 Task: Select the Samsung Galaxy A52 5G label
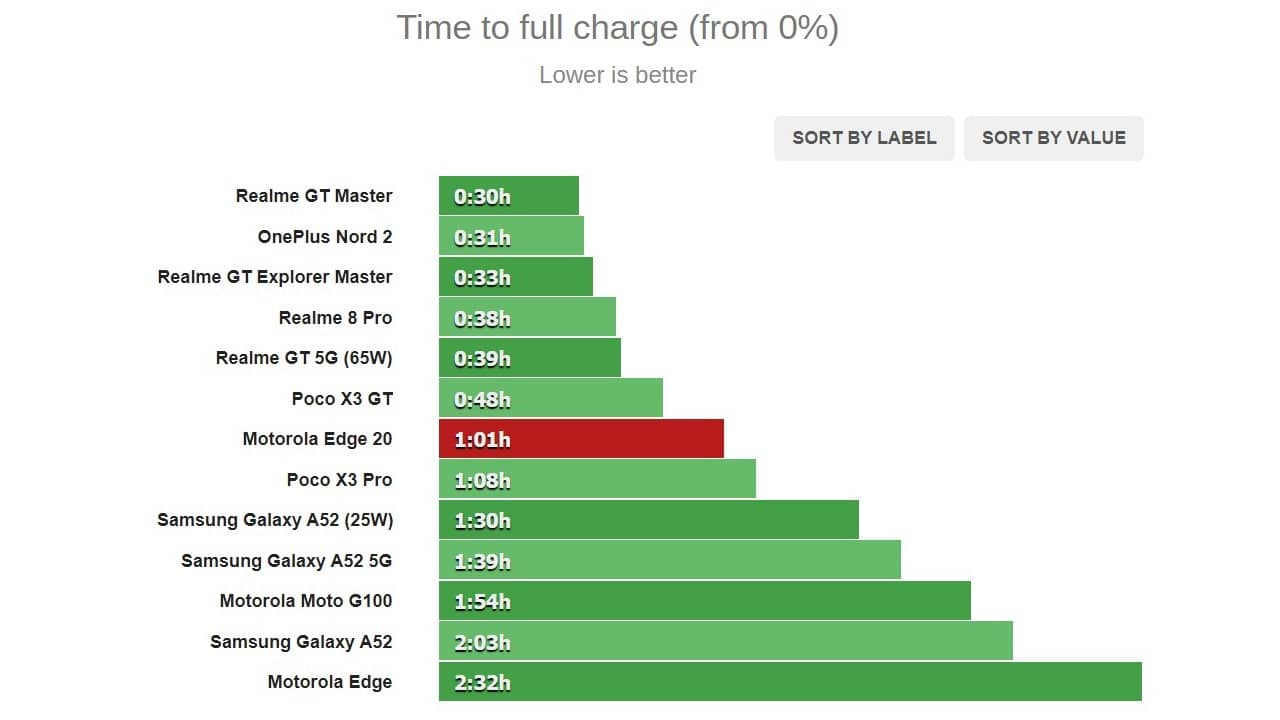286,561
